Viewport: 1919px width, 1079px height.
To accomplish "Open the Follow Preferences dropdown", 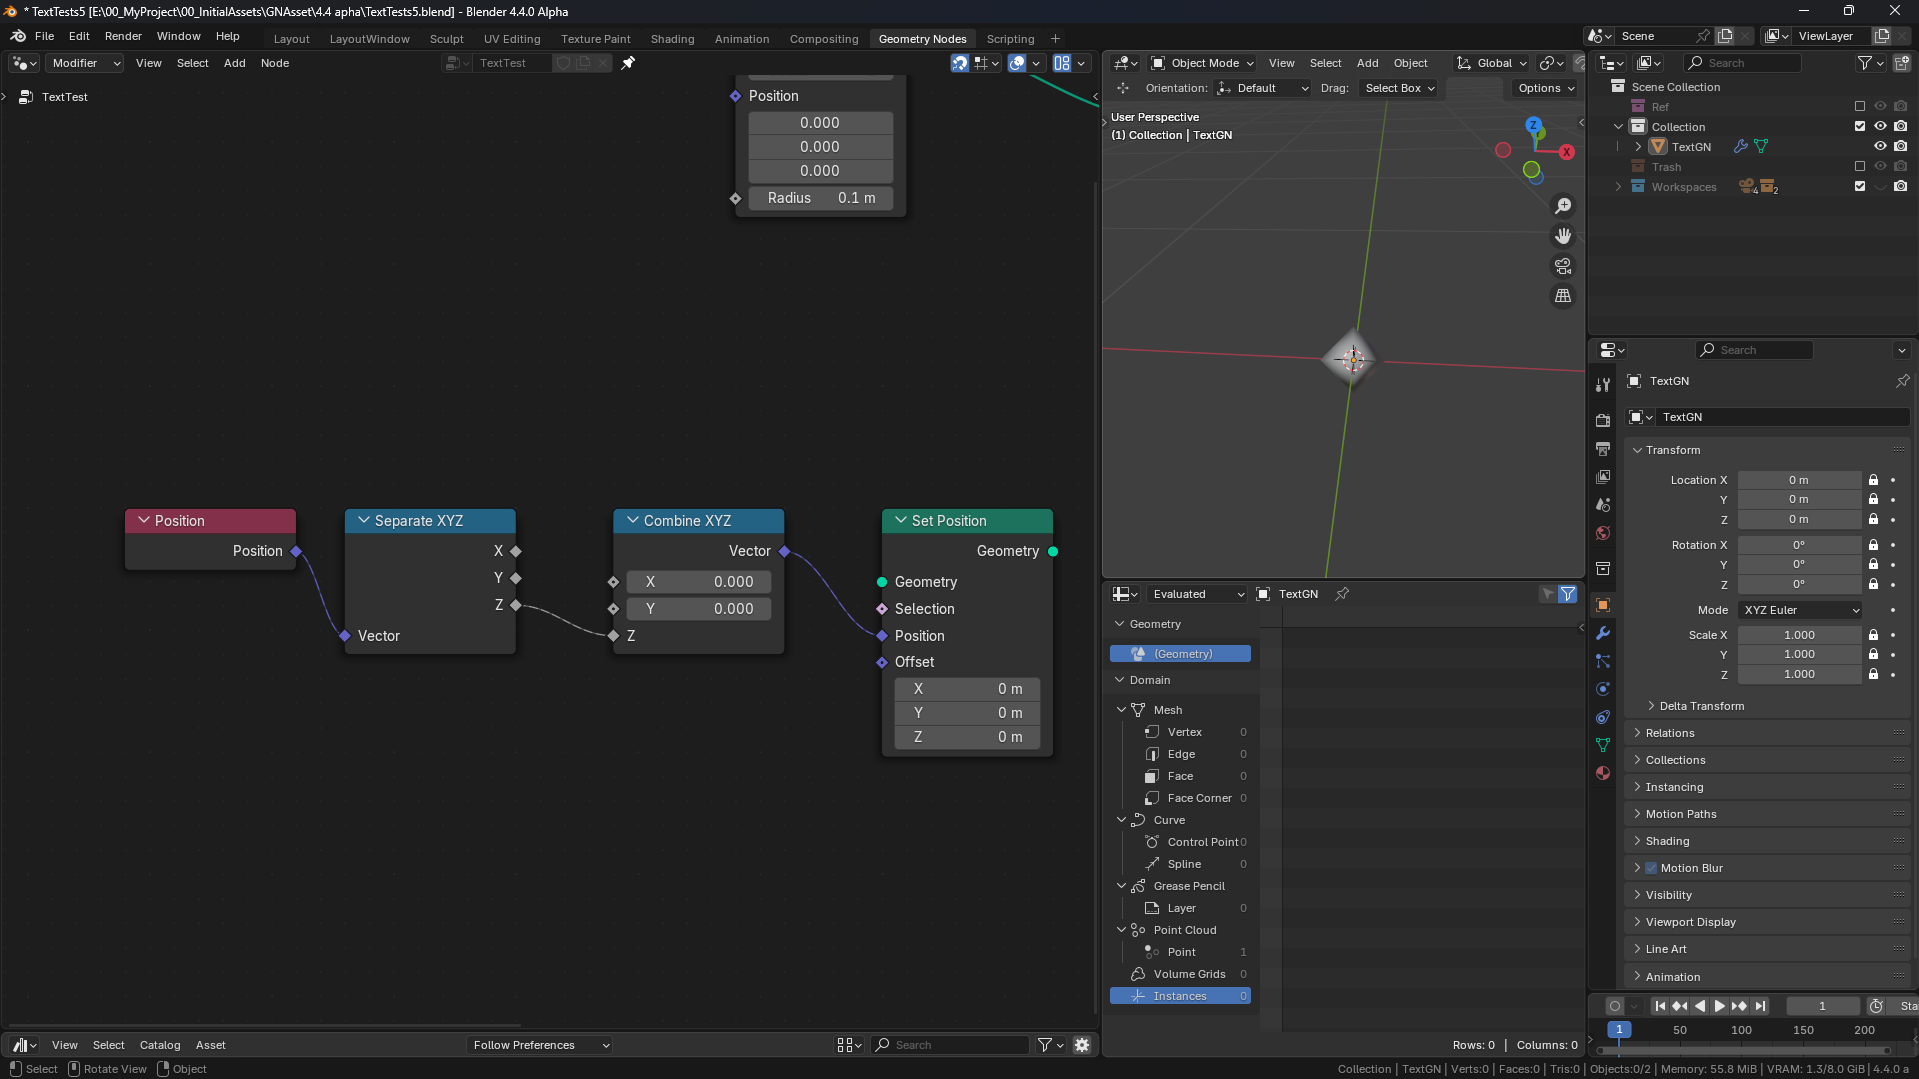I will click(x=540, y=1045).
